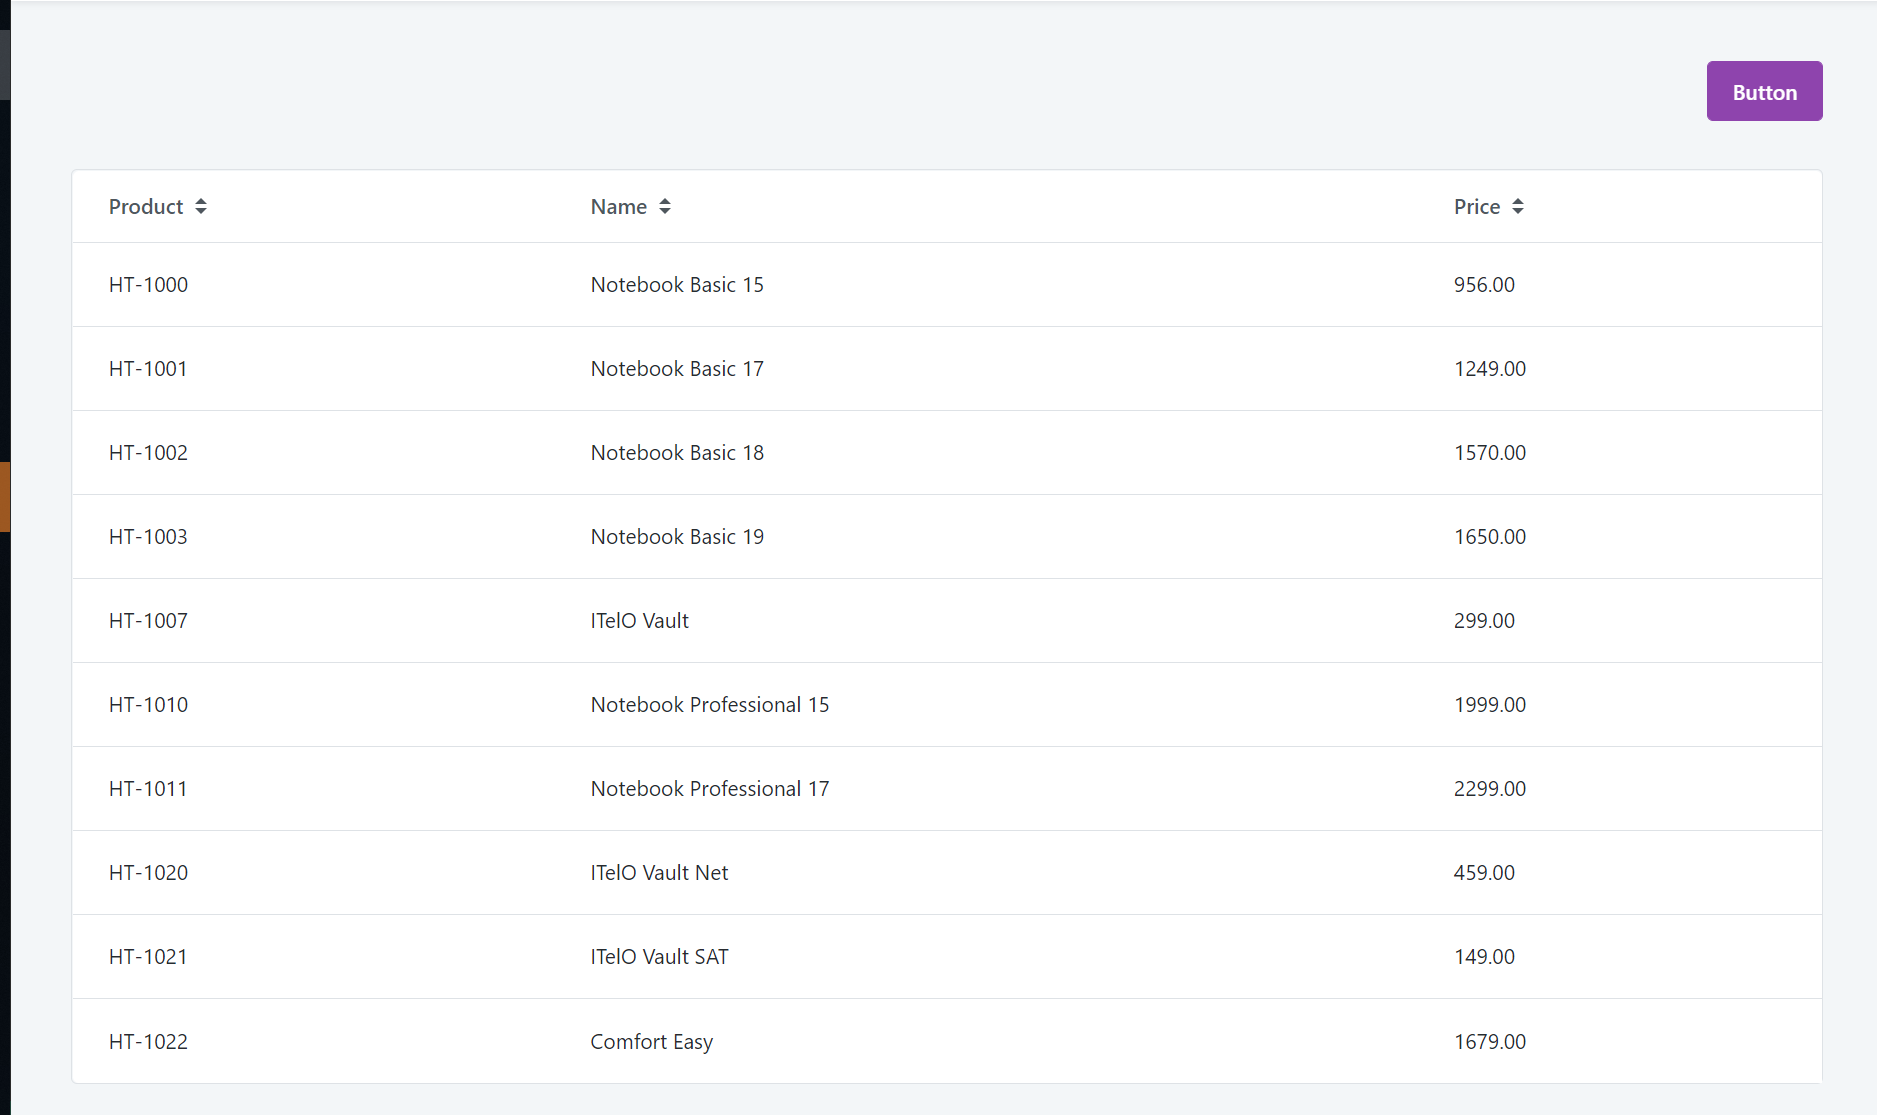Select product code HT-1003
Viewport: 1877px width, 1115px height.
click(x=148, y=536)
